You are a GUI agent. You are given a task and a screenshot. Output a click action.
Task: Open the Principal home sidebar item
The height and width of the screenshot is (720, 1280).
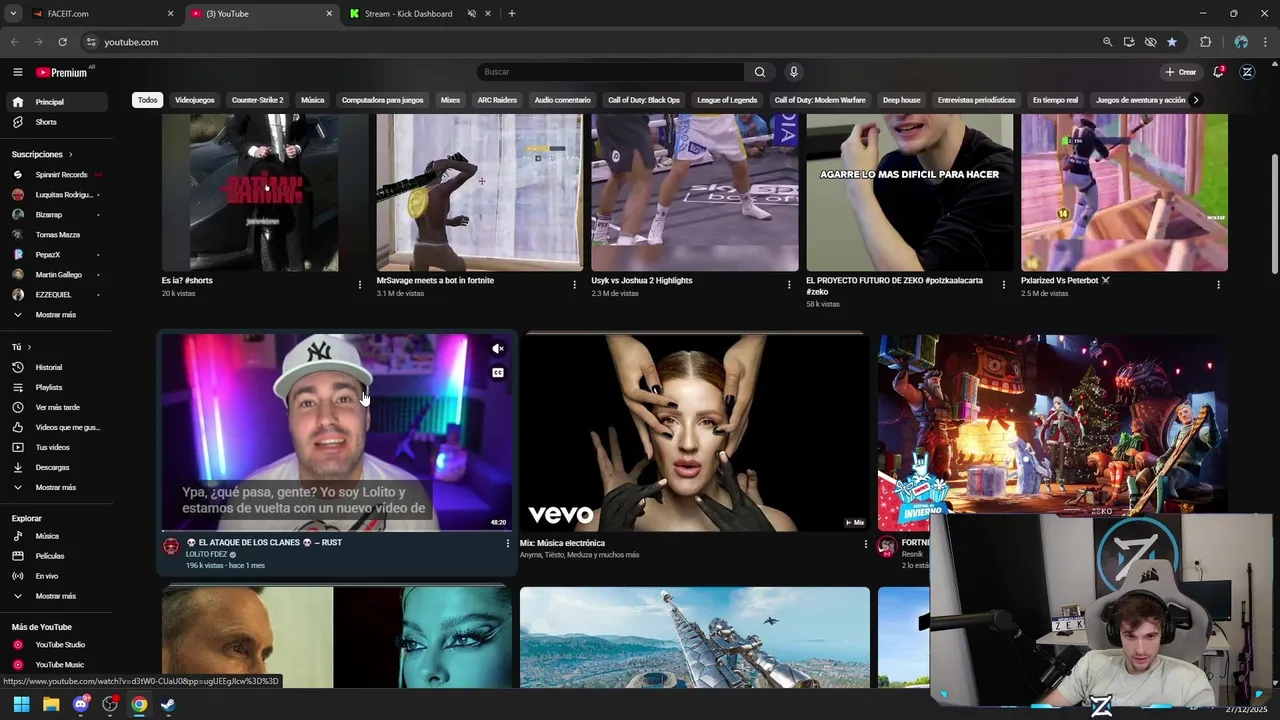pos(56,102)
